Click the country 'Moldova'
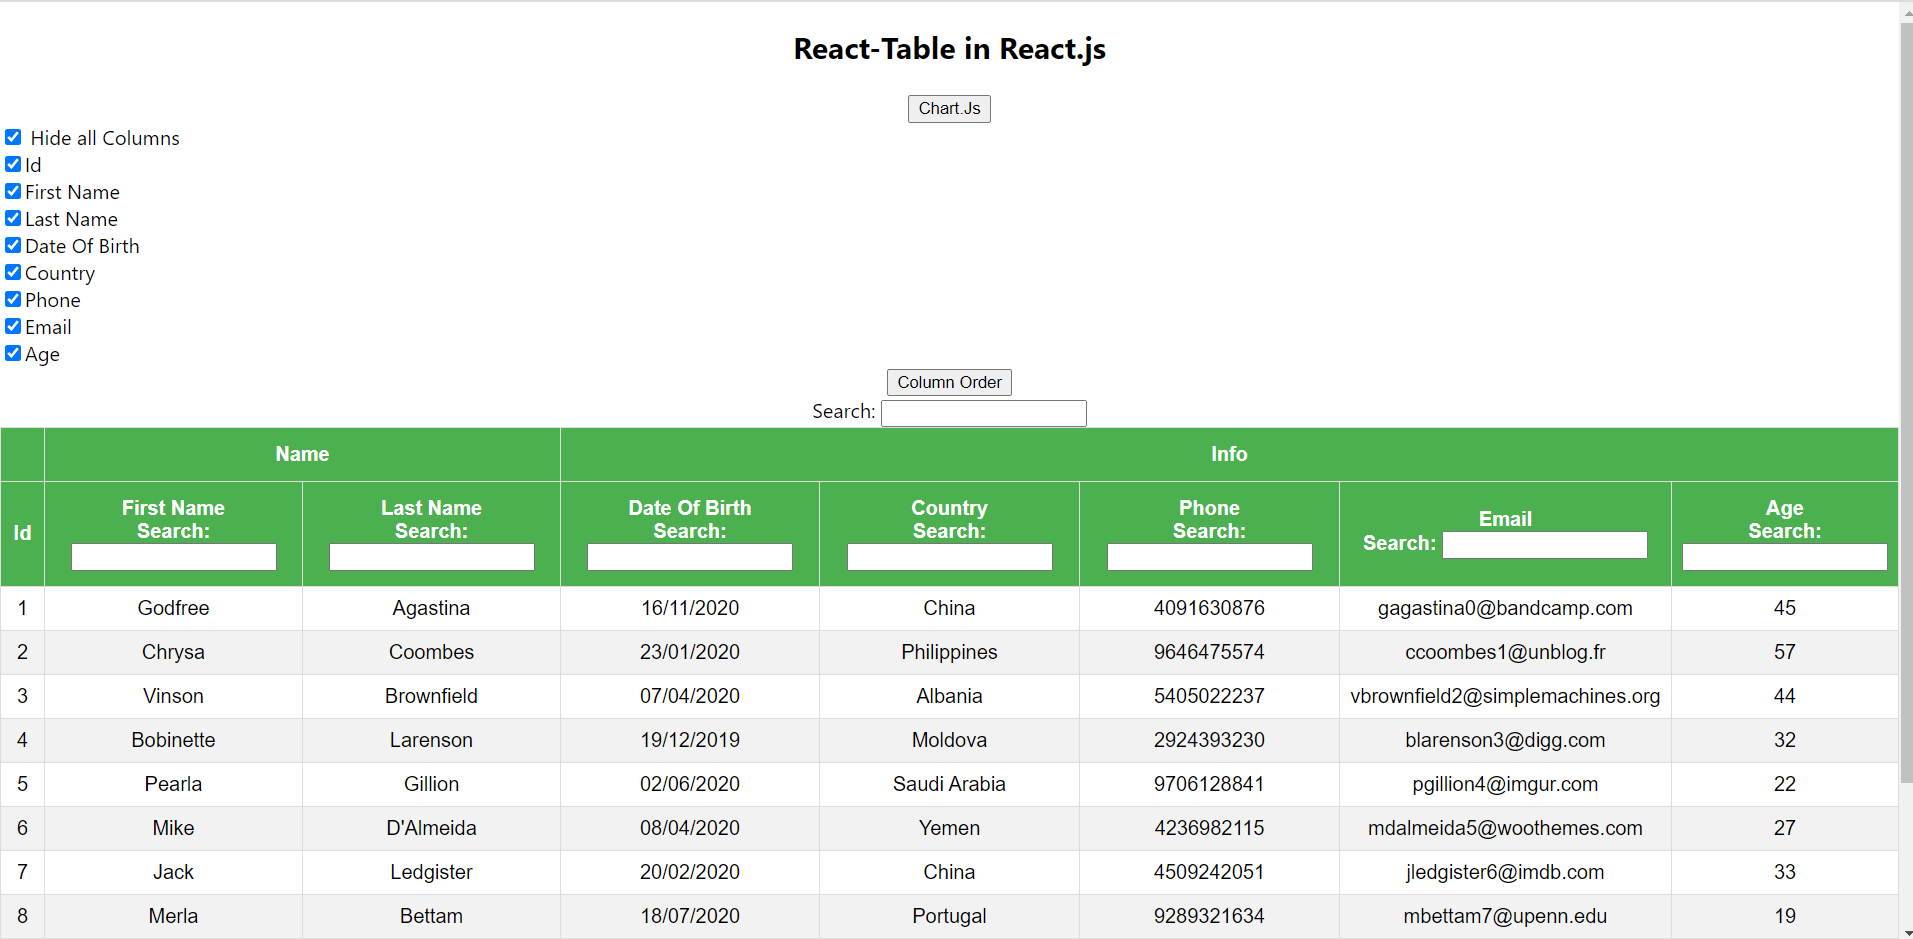 click(x=949, y=740)
